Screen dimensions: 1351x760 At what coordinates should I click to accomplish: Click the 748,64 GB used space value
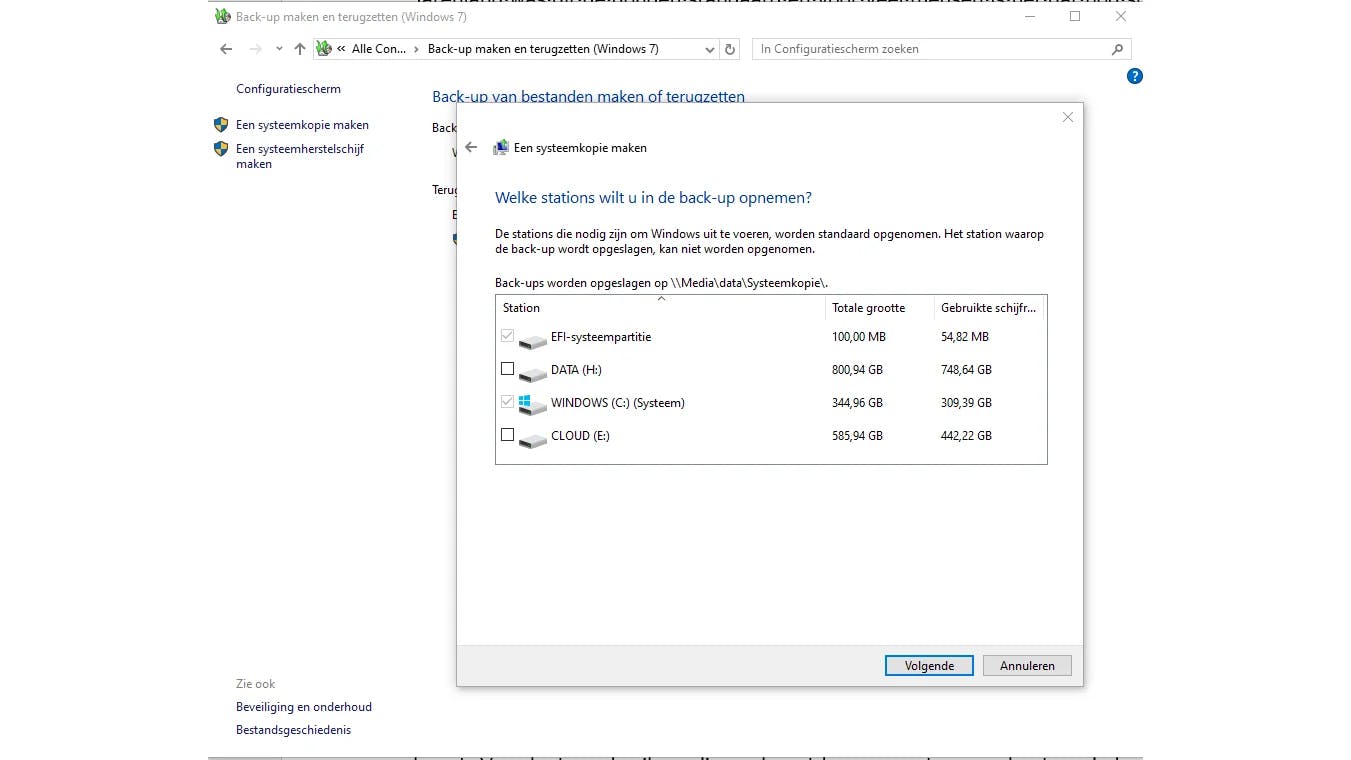coord(966,370)
